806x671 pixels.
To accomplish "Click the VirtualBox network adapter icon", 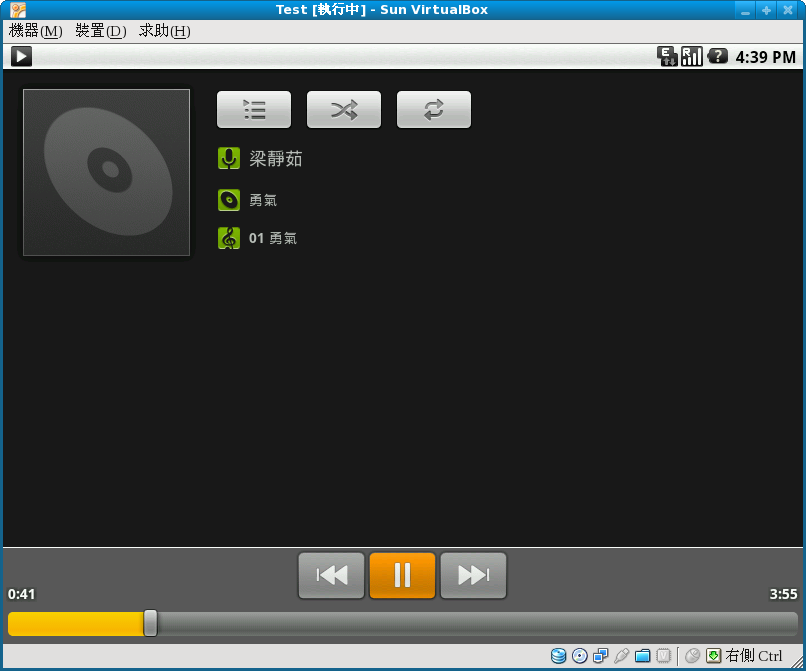I will [x=600, y=655].
